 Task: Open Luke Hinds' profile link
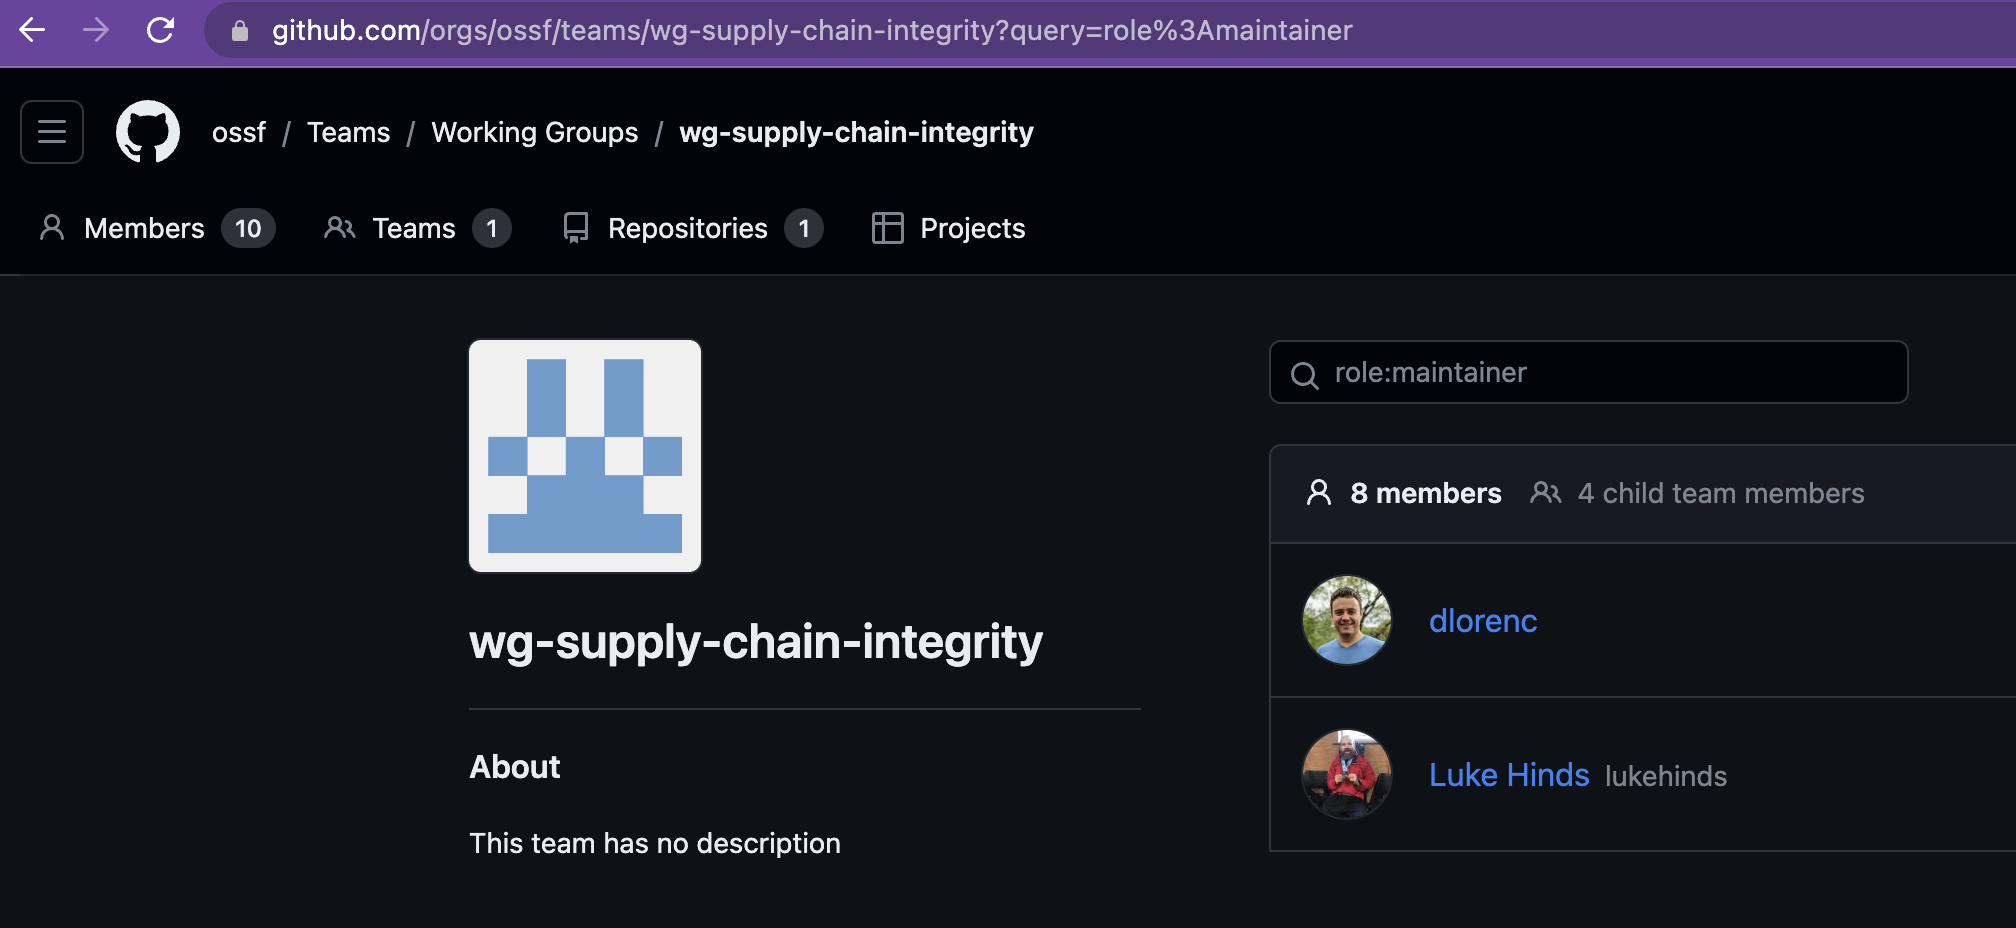click(x=1509, y=775)
